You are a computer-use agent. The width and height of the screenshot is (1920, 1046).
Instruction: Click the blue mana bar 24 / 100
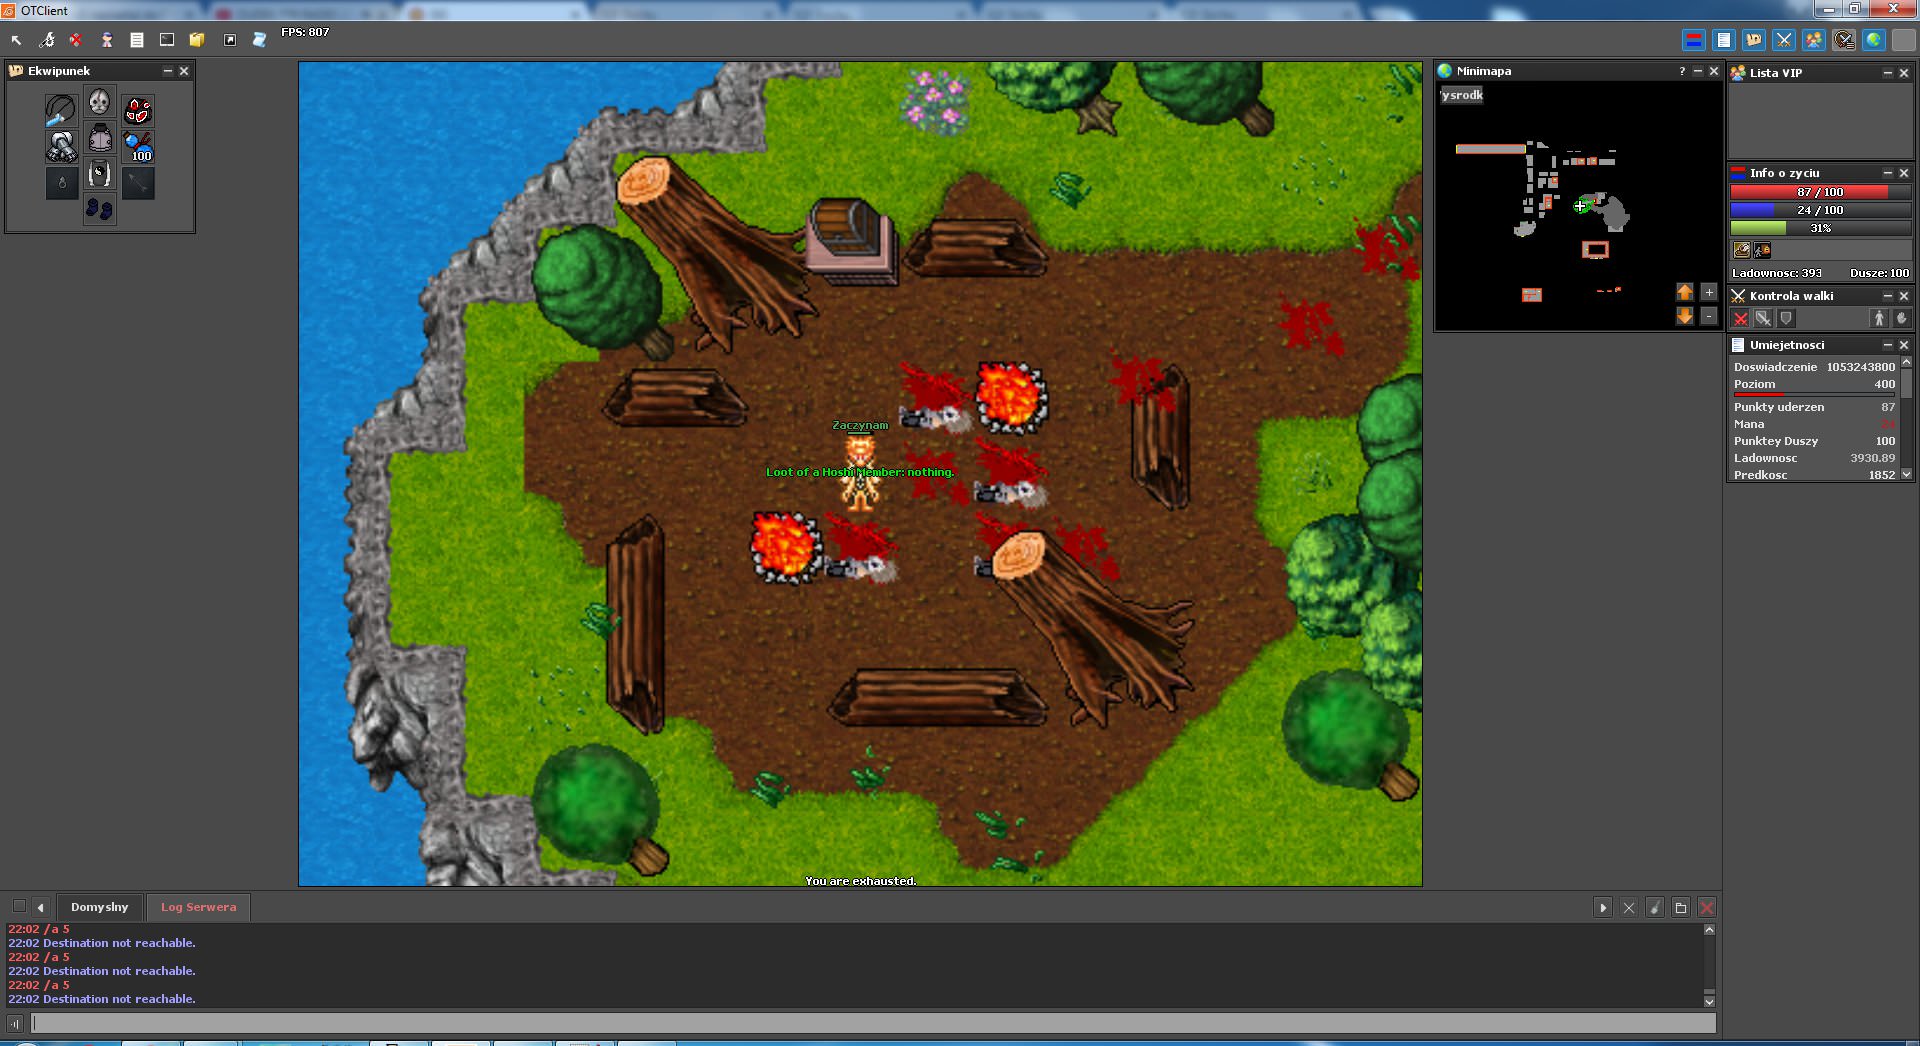click(x=1820, y=210)
